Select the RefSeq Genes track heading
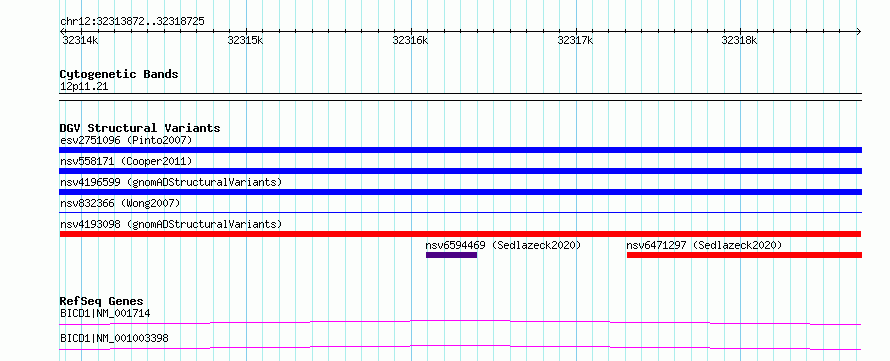The width and height of the screenshot is (890, 361). click(x=102, y=301)
